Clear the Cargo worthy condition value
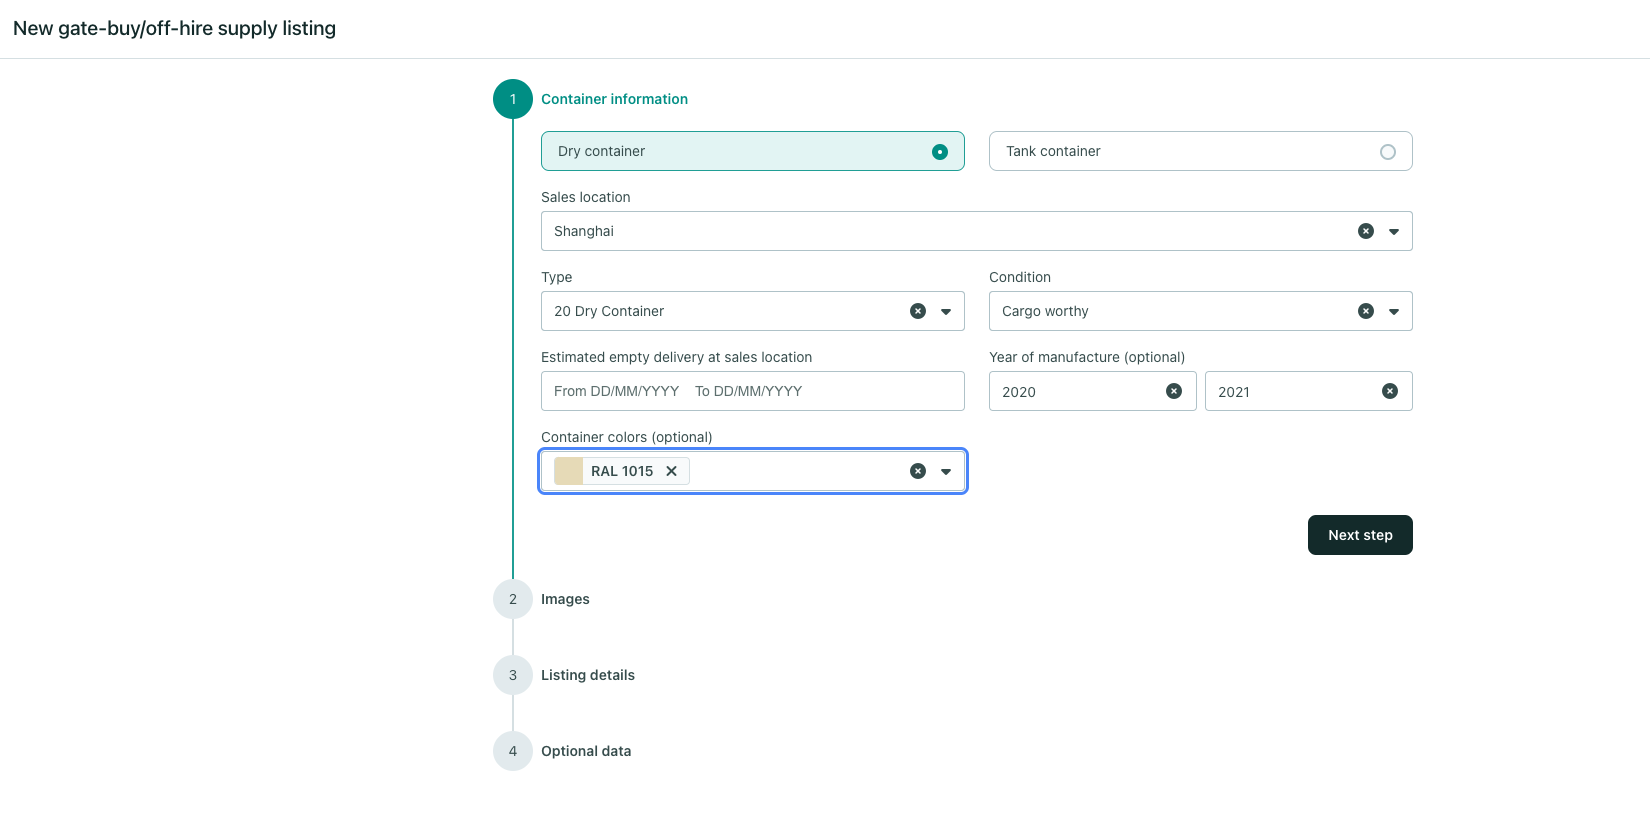 pos(1365,311)
